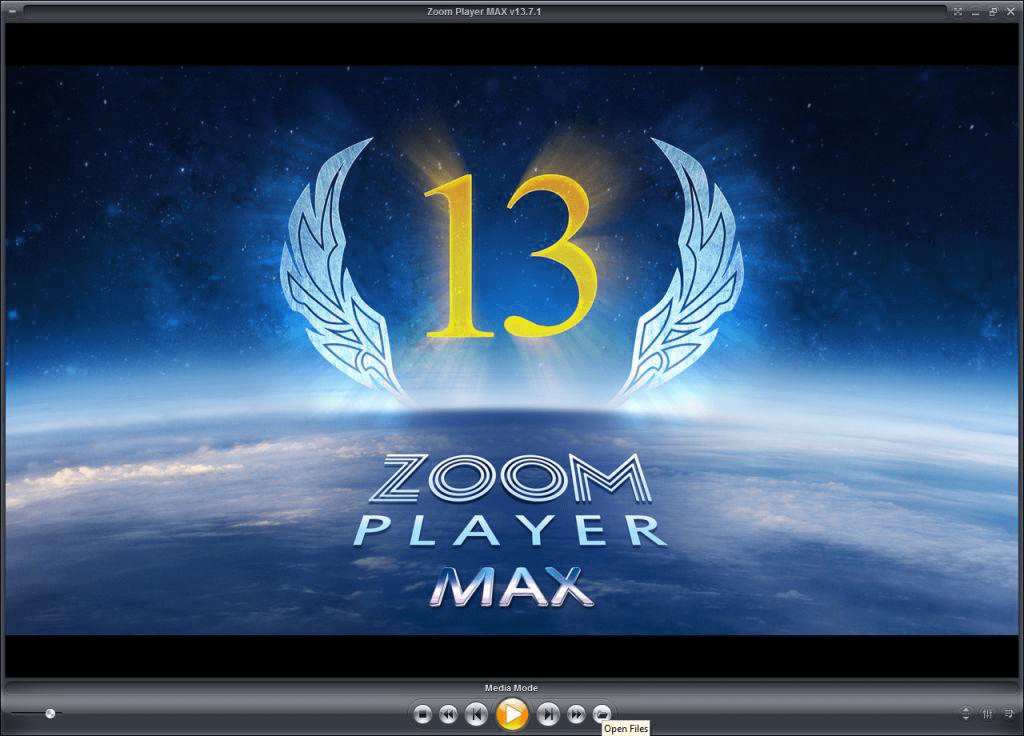Open the equalizer icon in control bar

click(x=987, y=714)
